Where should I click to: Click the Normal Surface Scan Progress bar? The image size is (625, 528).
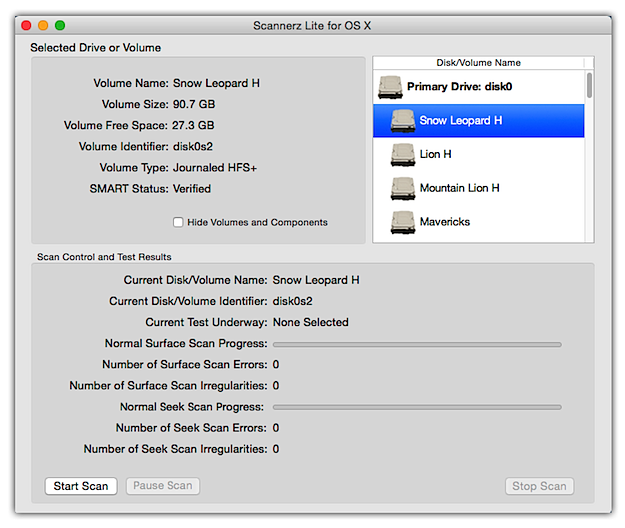click(417, 344)
